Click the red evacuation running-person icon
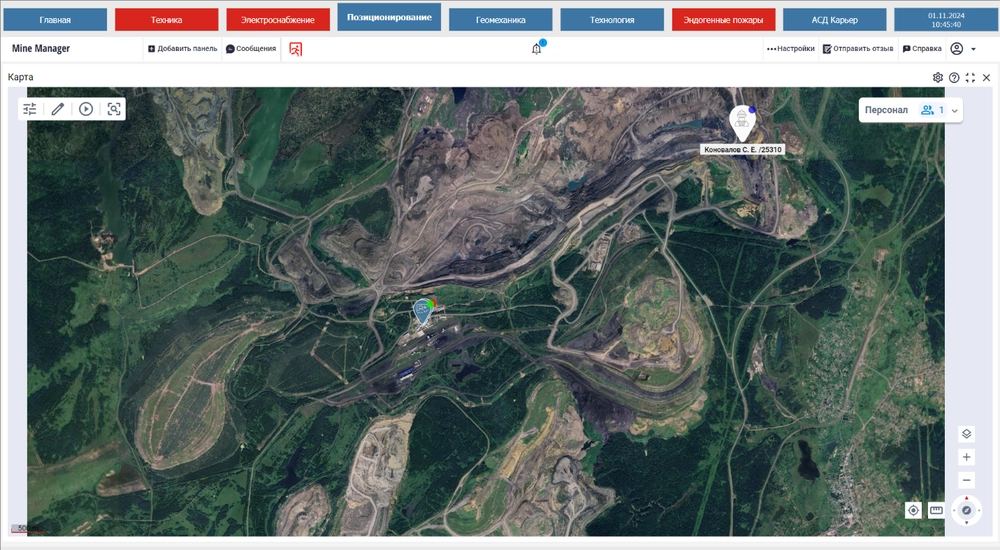The image size is (1000, 550). coord(295,49)
